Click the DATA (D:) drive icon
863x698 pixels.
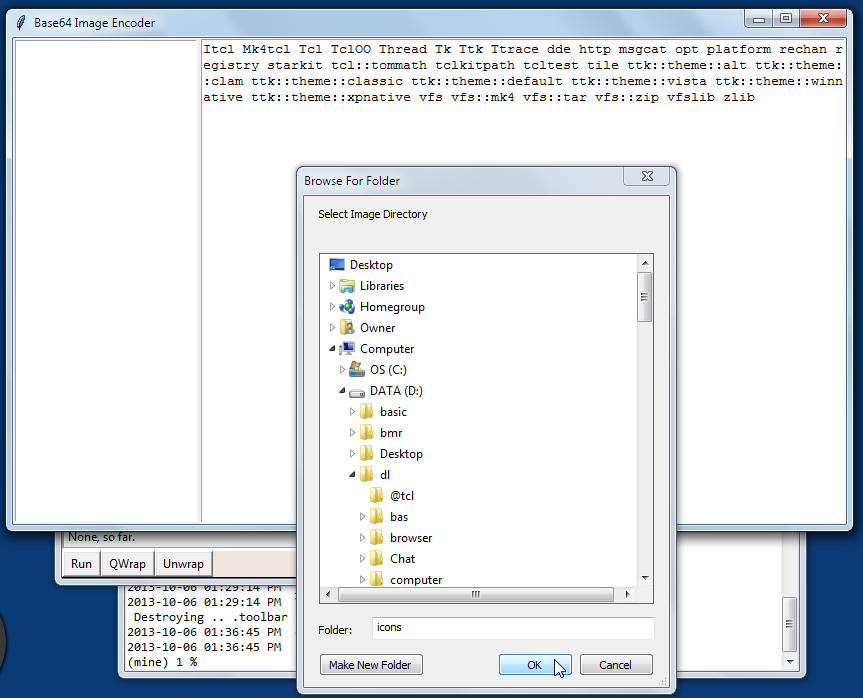[x=356, y=391]
